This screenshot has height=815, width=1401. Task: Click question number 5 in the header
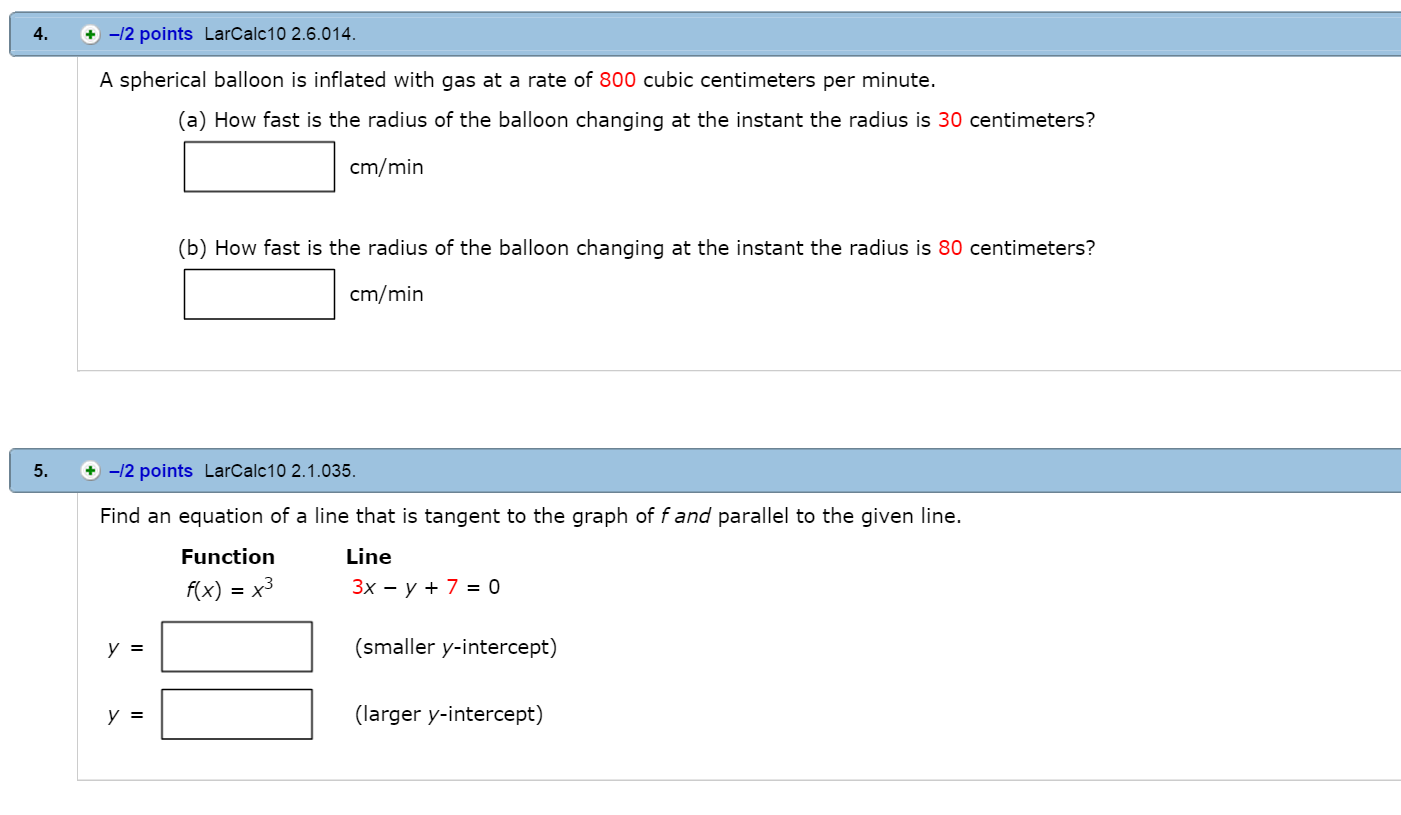point(40,471)
